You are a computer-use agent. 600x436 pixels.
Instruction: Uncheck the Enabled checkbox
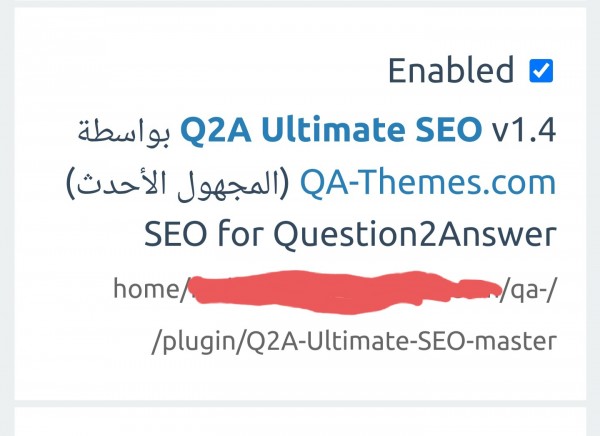point(541,71)
